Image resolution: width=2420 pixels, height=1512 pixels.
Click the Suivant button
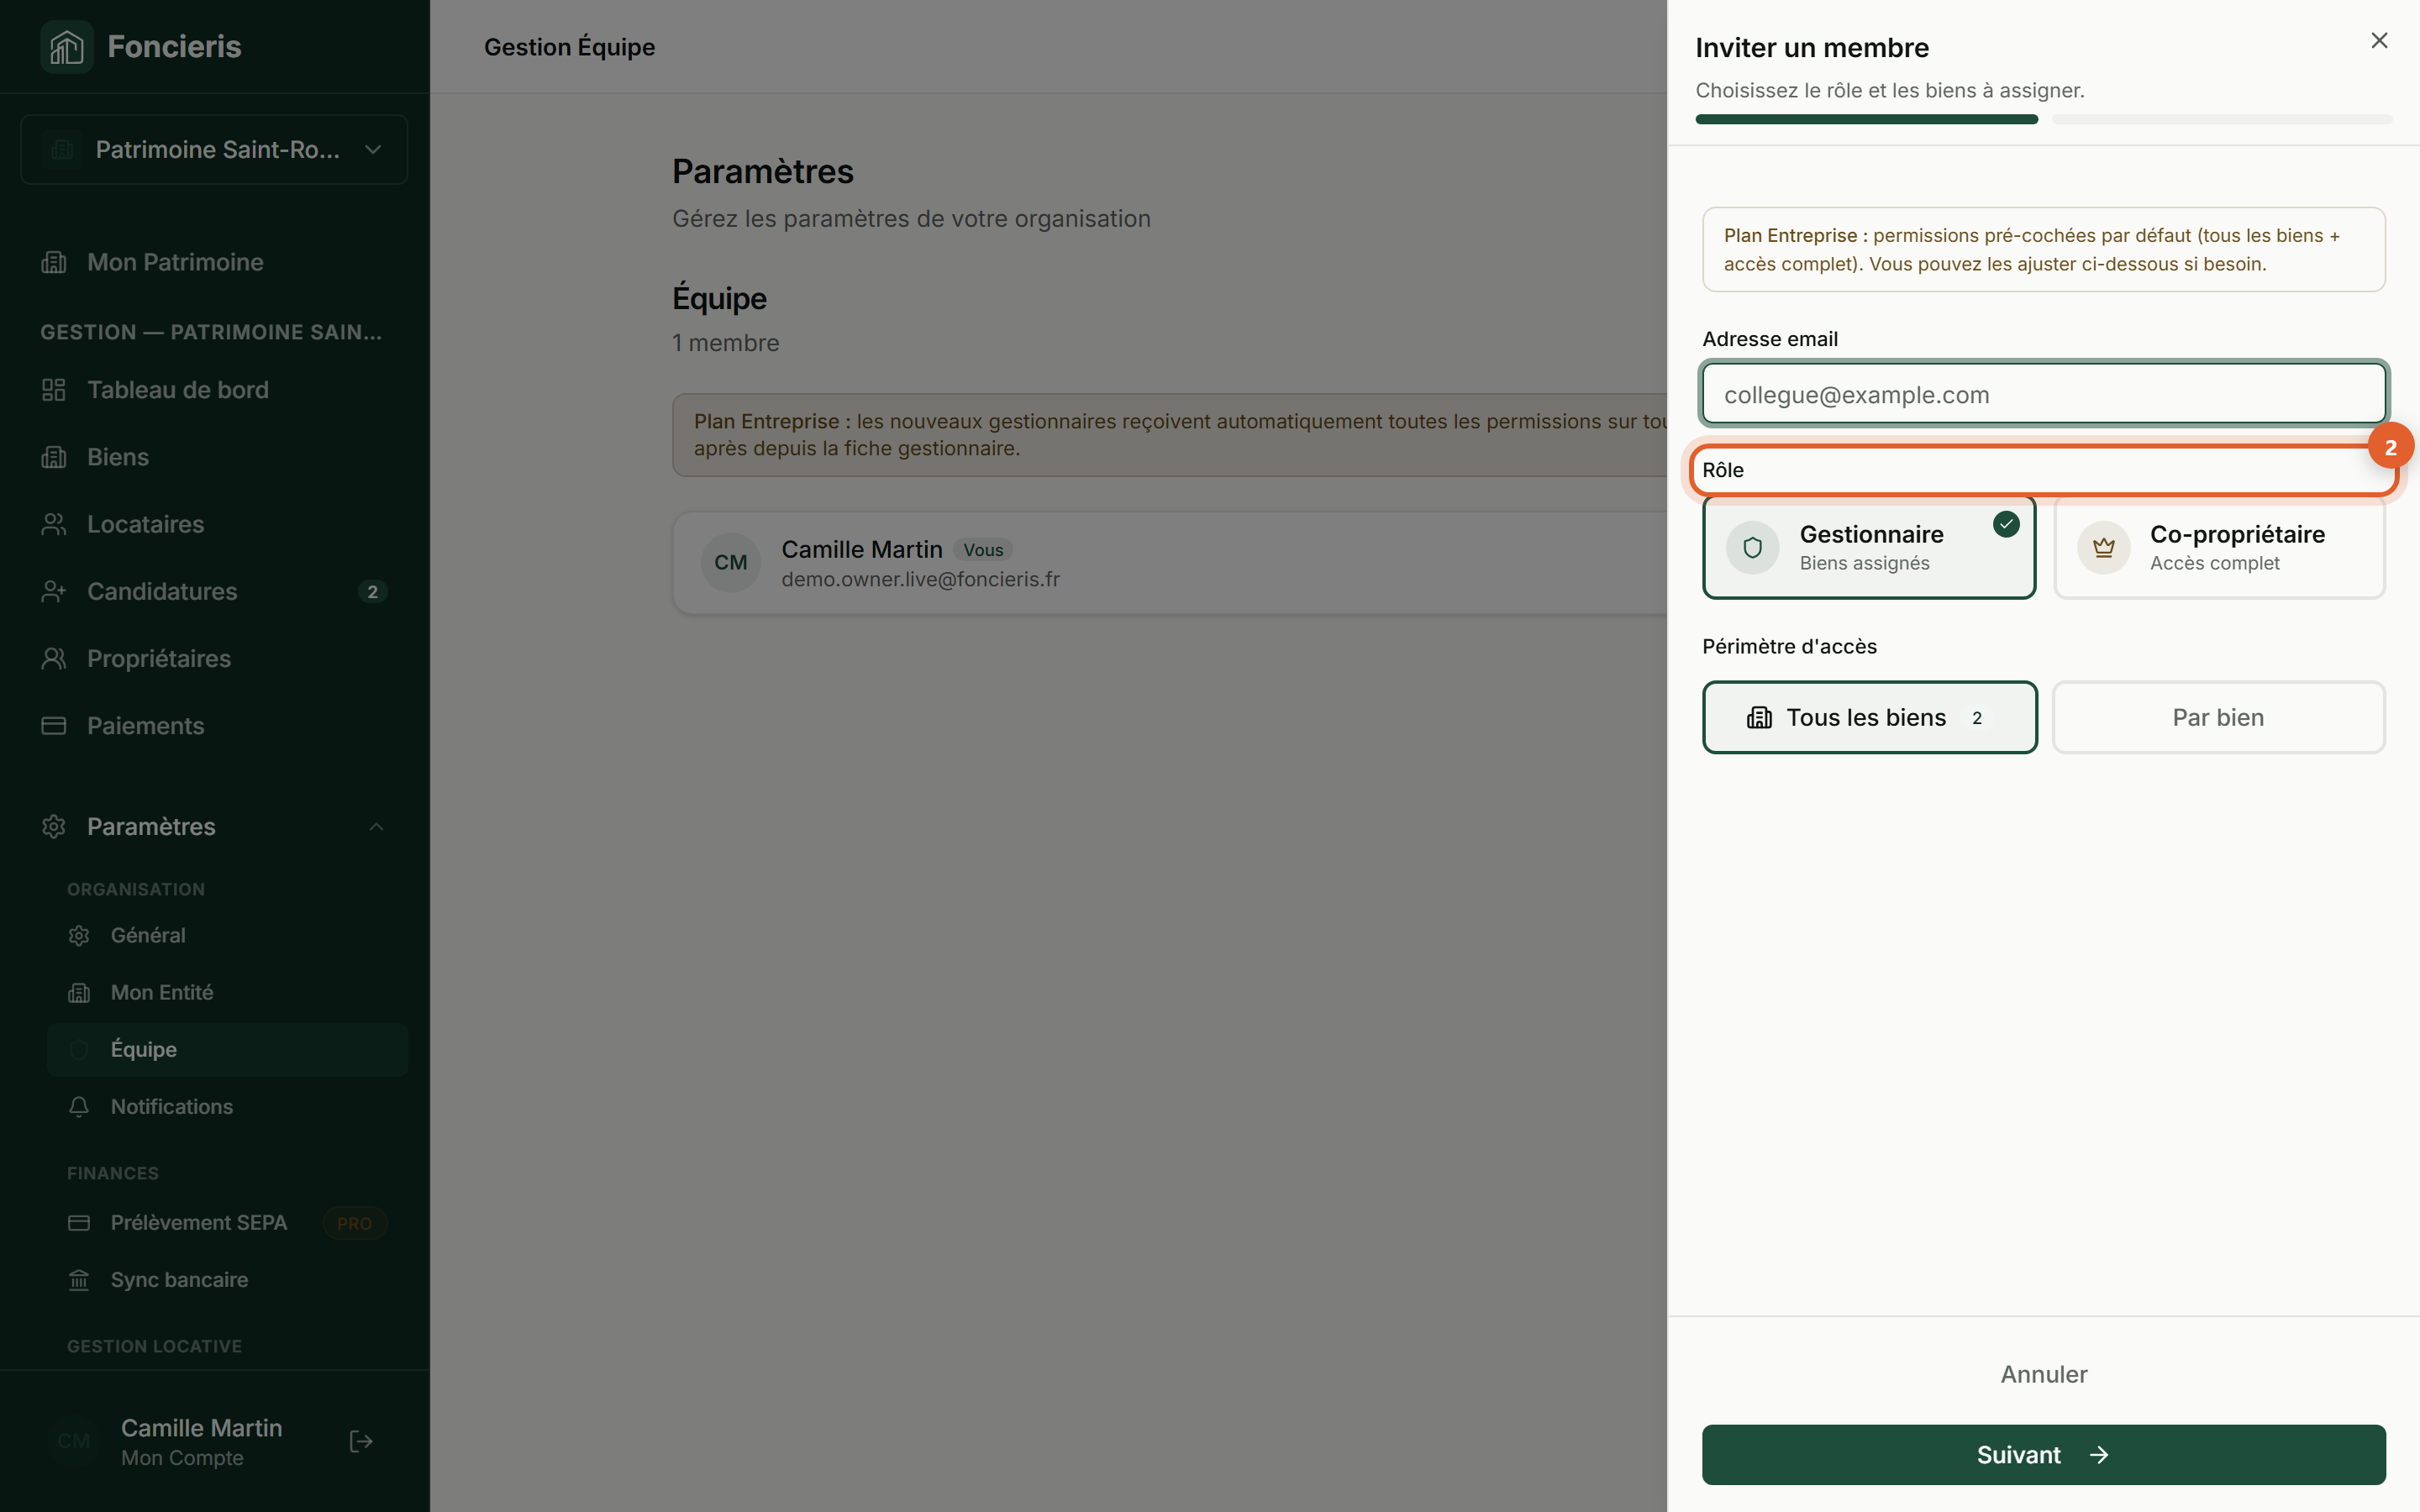pos(2043,1454)
